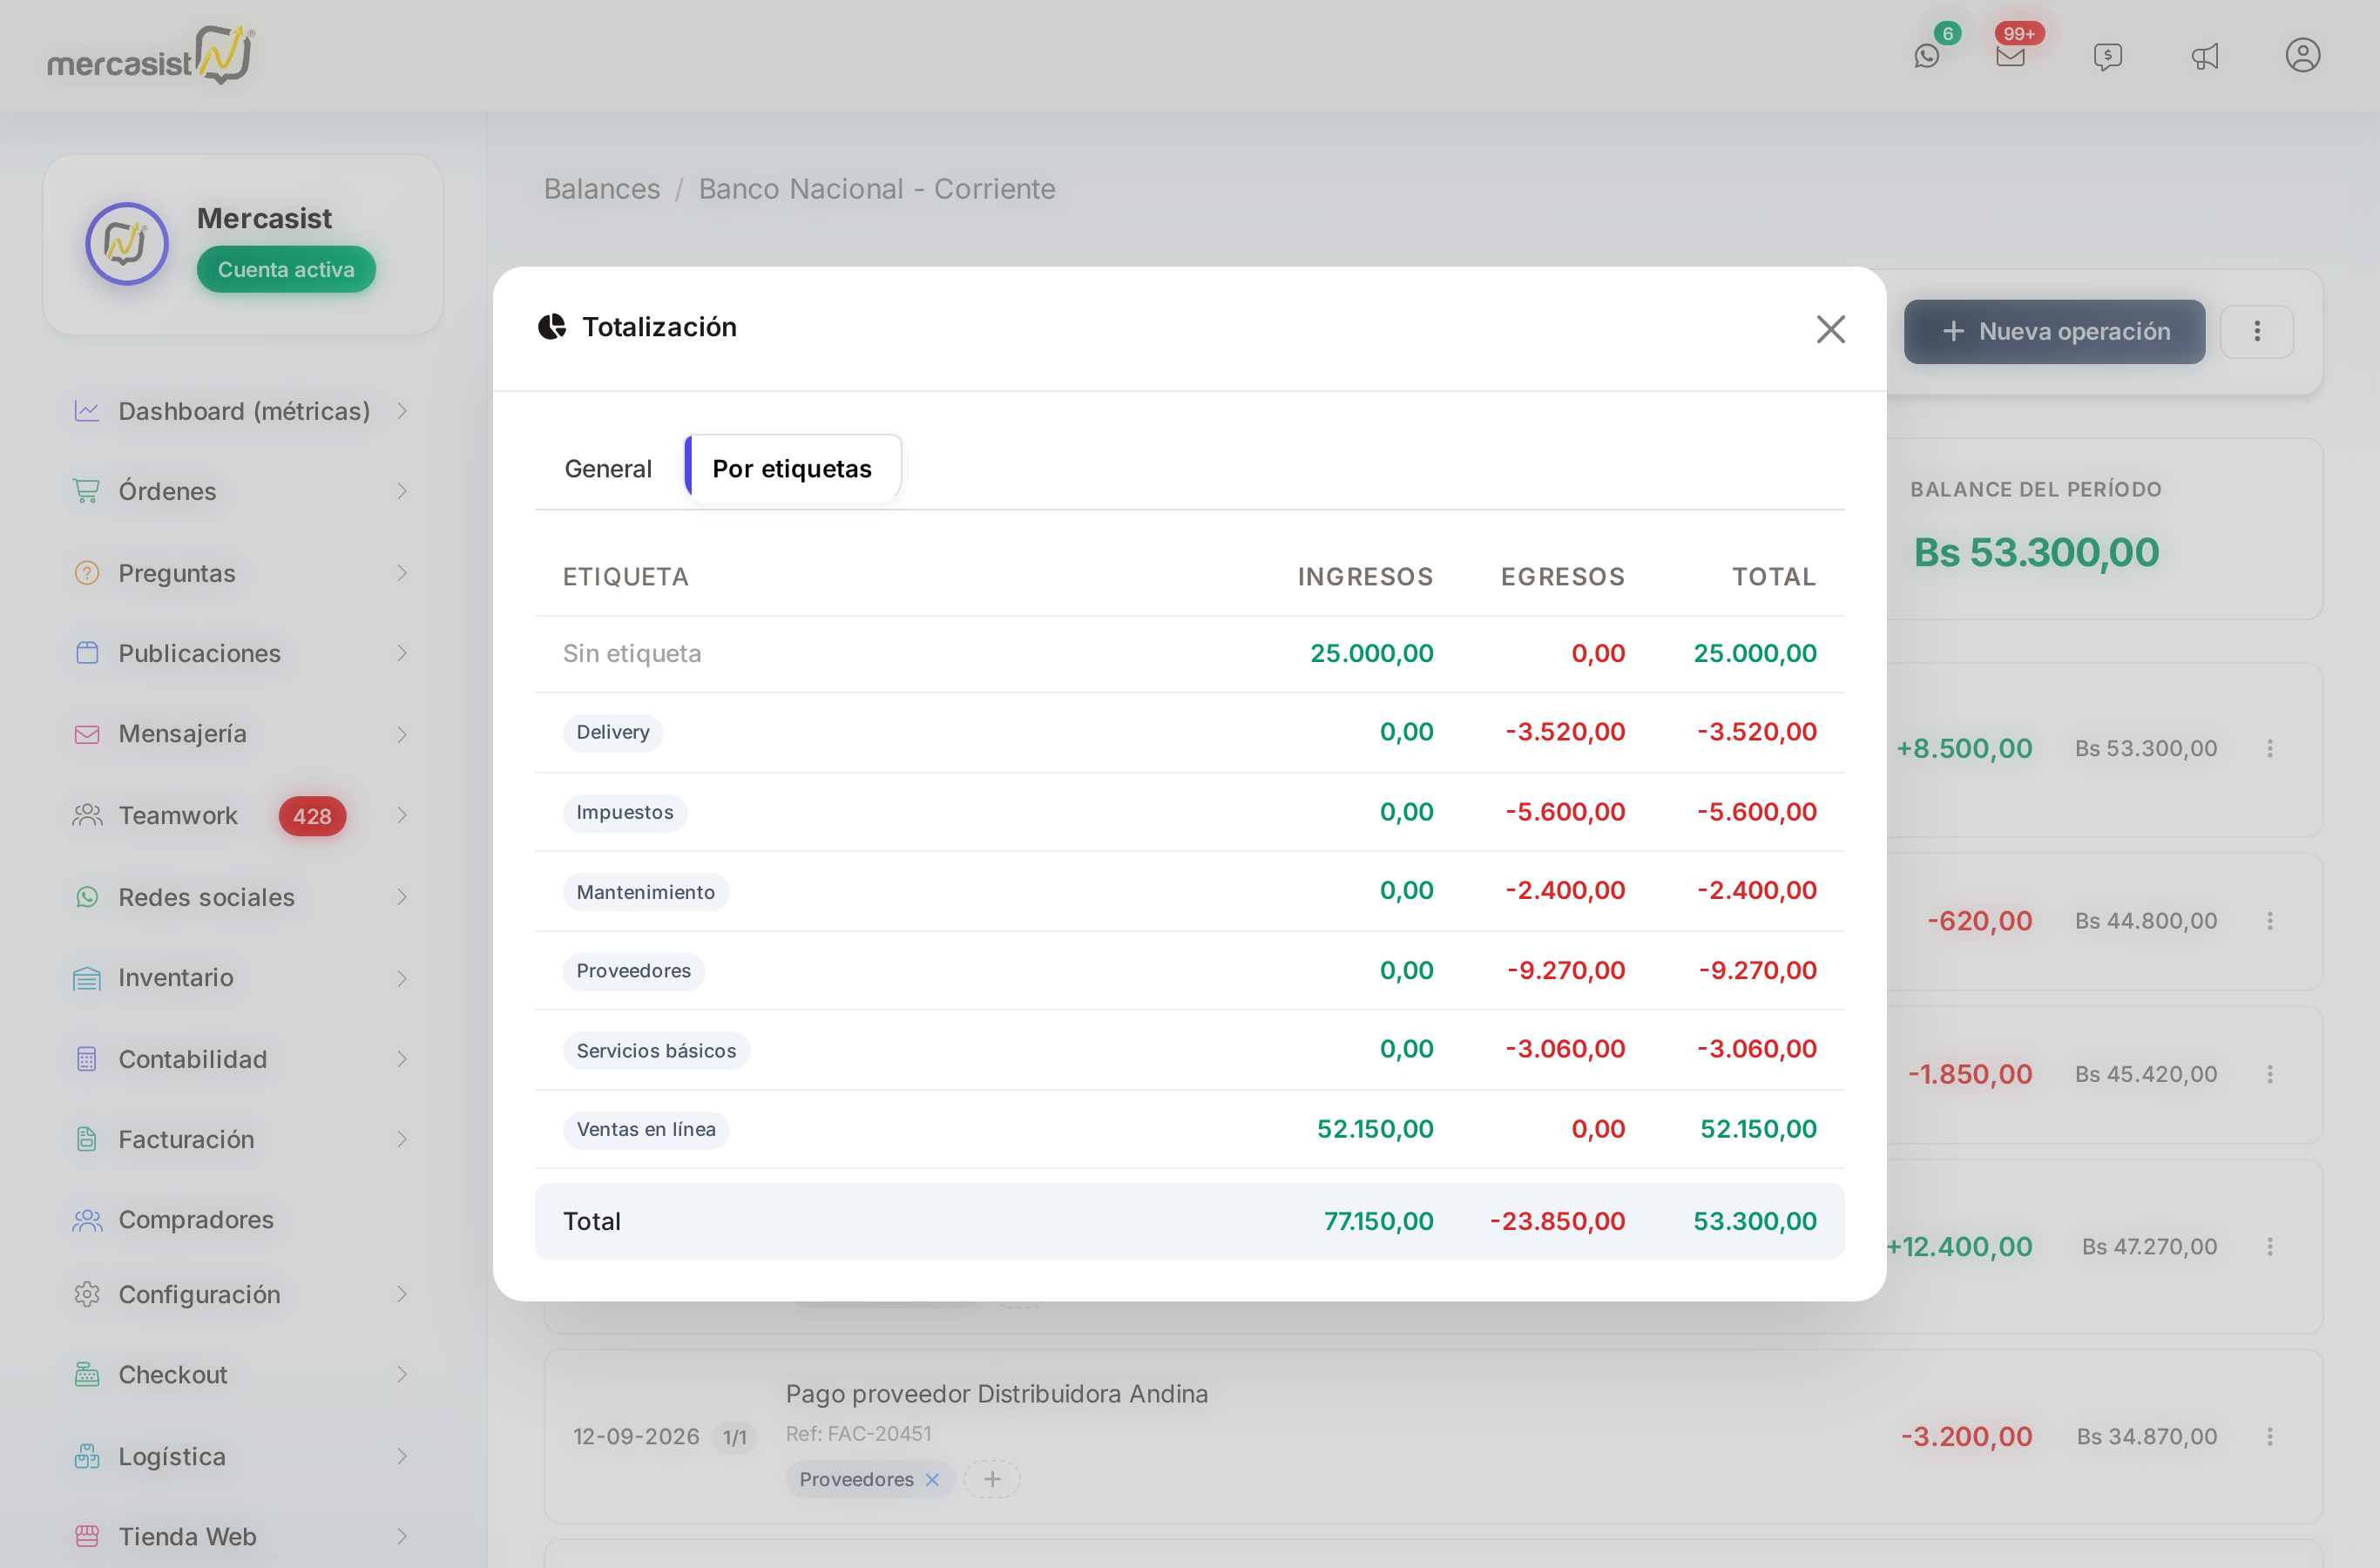Screen dimensions: 2380x1568
Task: Expand the Publicaciones sidebar section
Action: tap(242, 653)
